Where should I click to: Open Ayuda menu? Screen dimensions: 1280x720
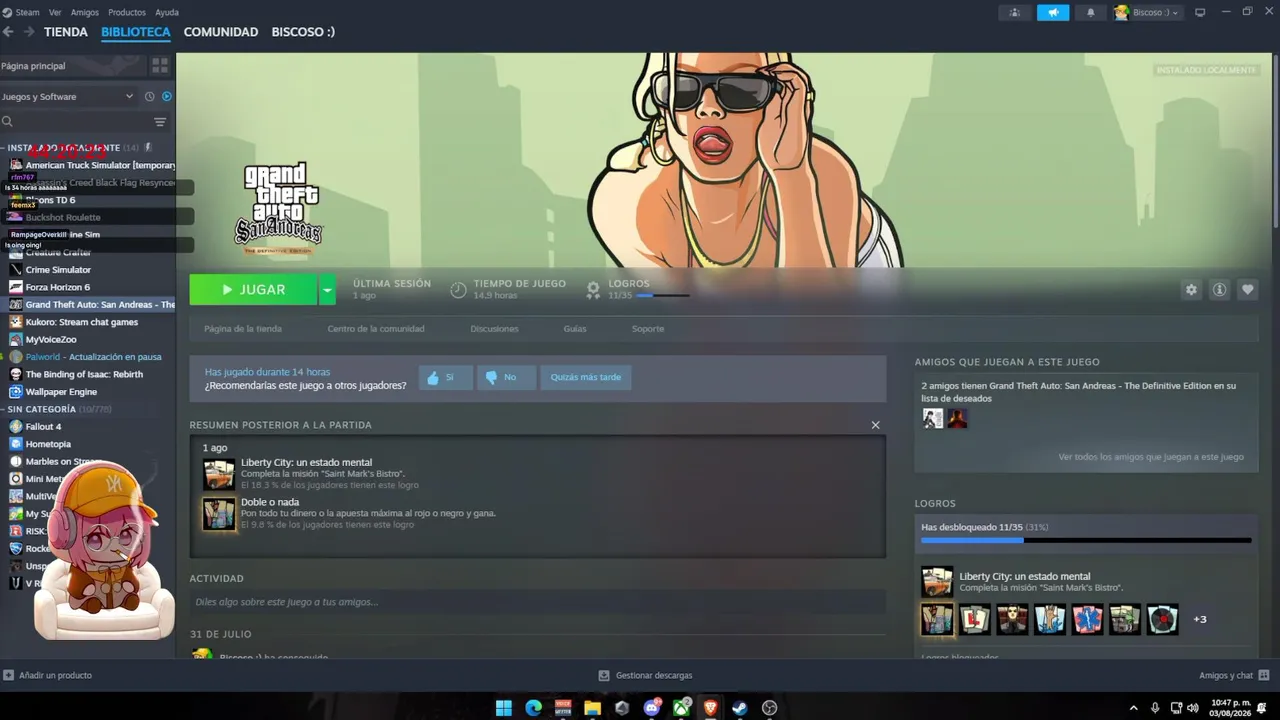pyautogui.click(x=167, y=12)
